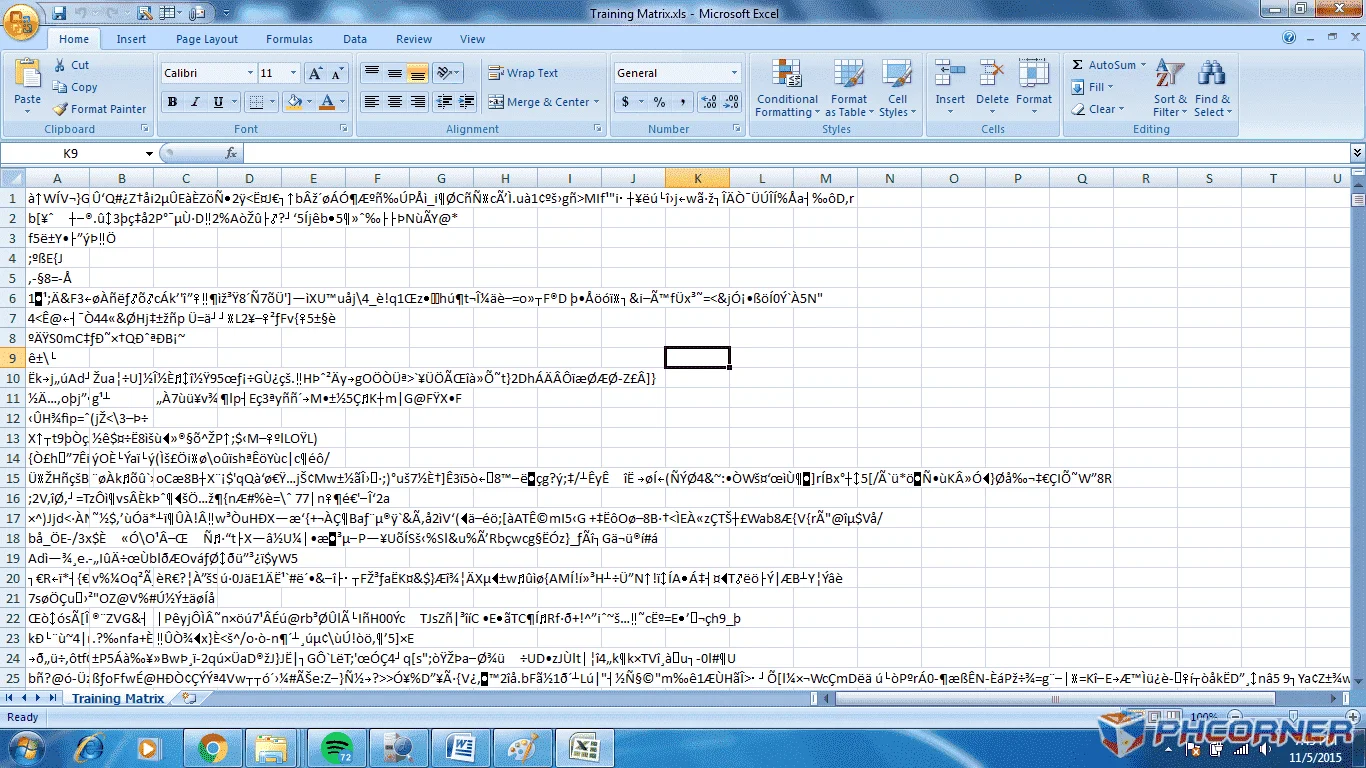1366x768 pixels.
Task: Click the Cut scissors icon
Action: pyautogui.click(x=59, y=65)
